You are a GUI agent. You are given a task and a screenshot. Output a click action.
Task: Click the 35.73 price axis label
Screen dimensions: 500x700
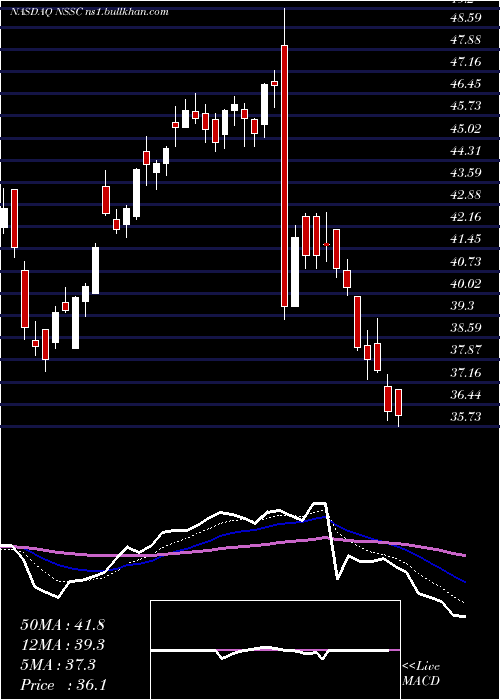[466, 417]
